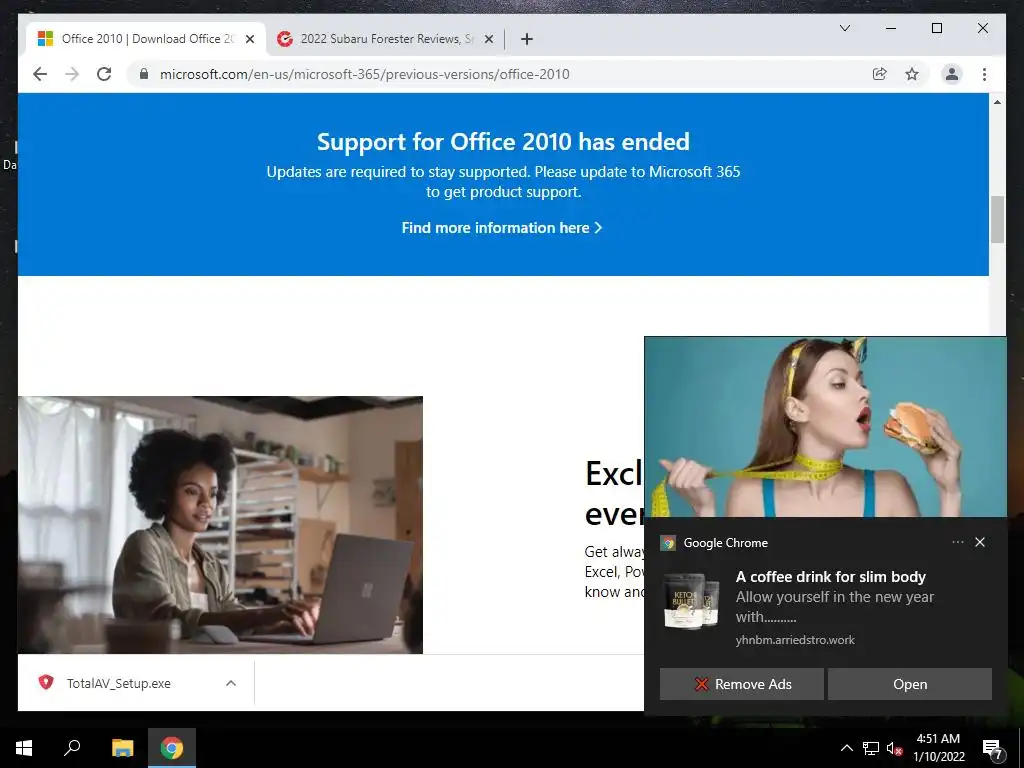Follow the 'Find more information here' link
This screenshot has height=768, width=1024.
pos(502,228)
